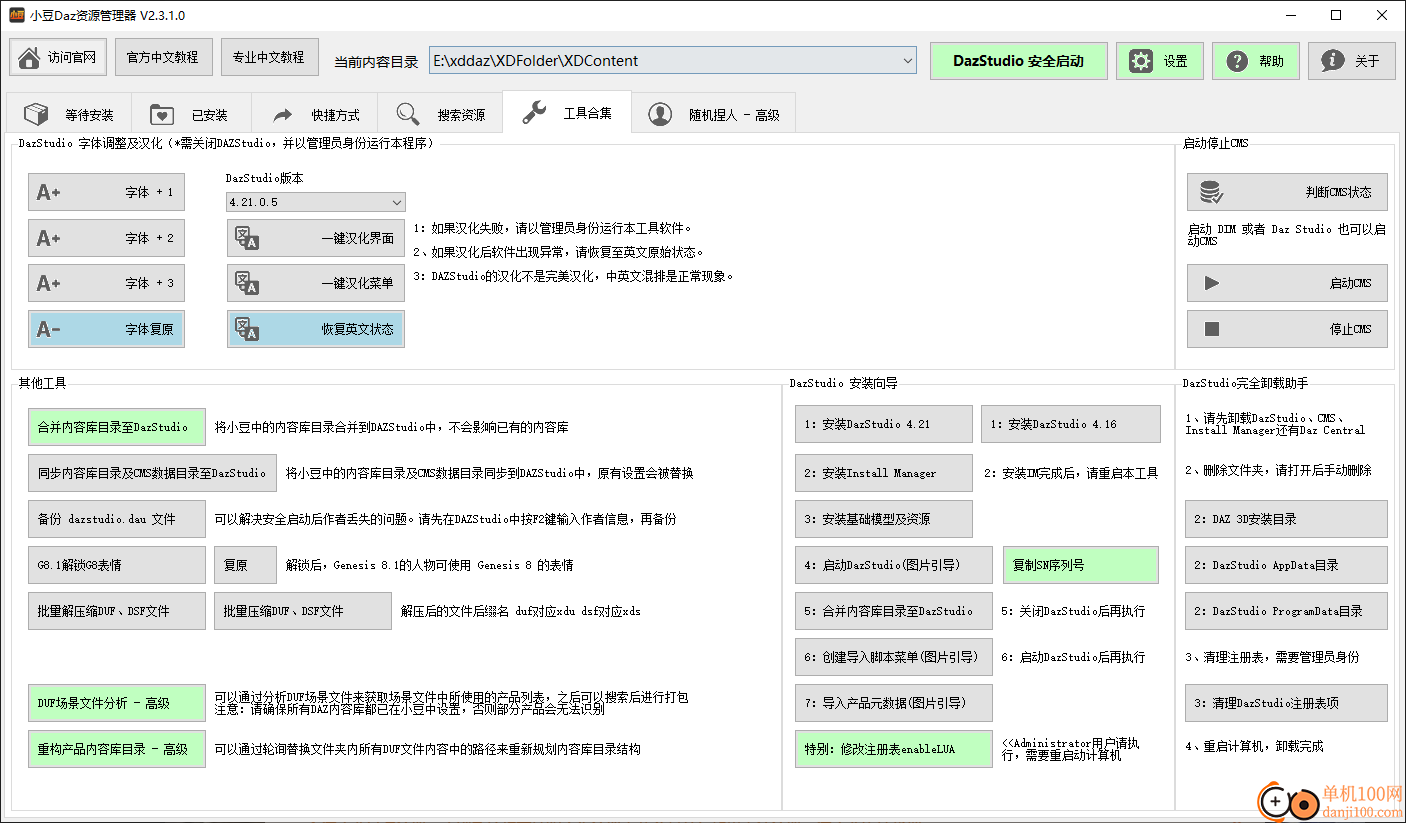This screenshot has height=823, width=1406.
Task: Click the A+ icon on 字体 + 1
Action: coord(49,192)
